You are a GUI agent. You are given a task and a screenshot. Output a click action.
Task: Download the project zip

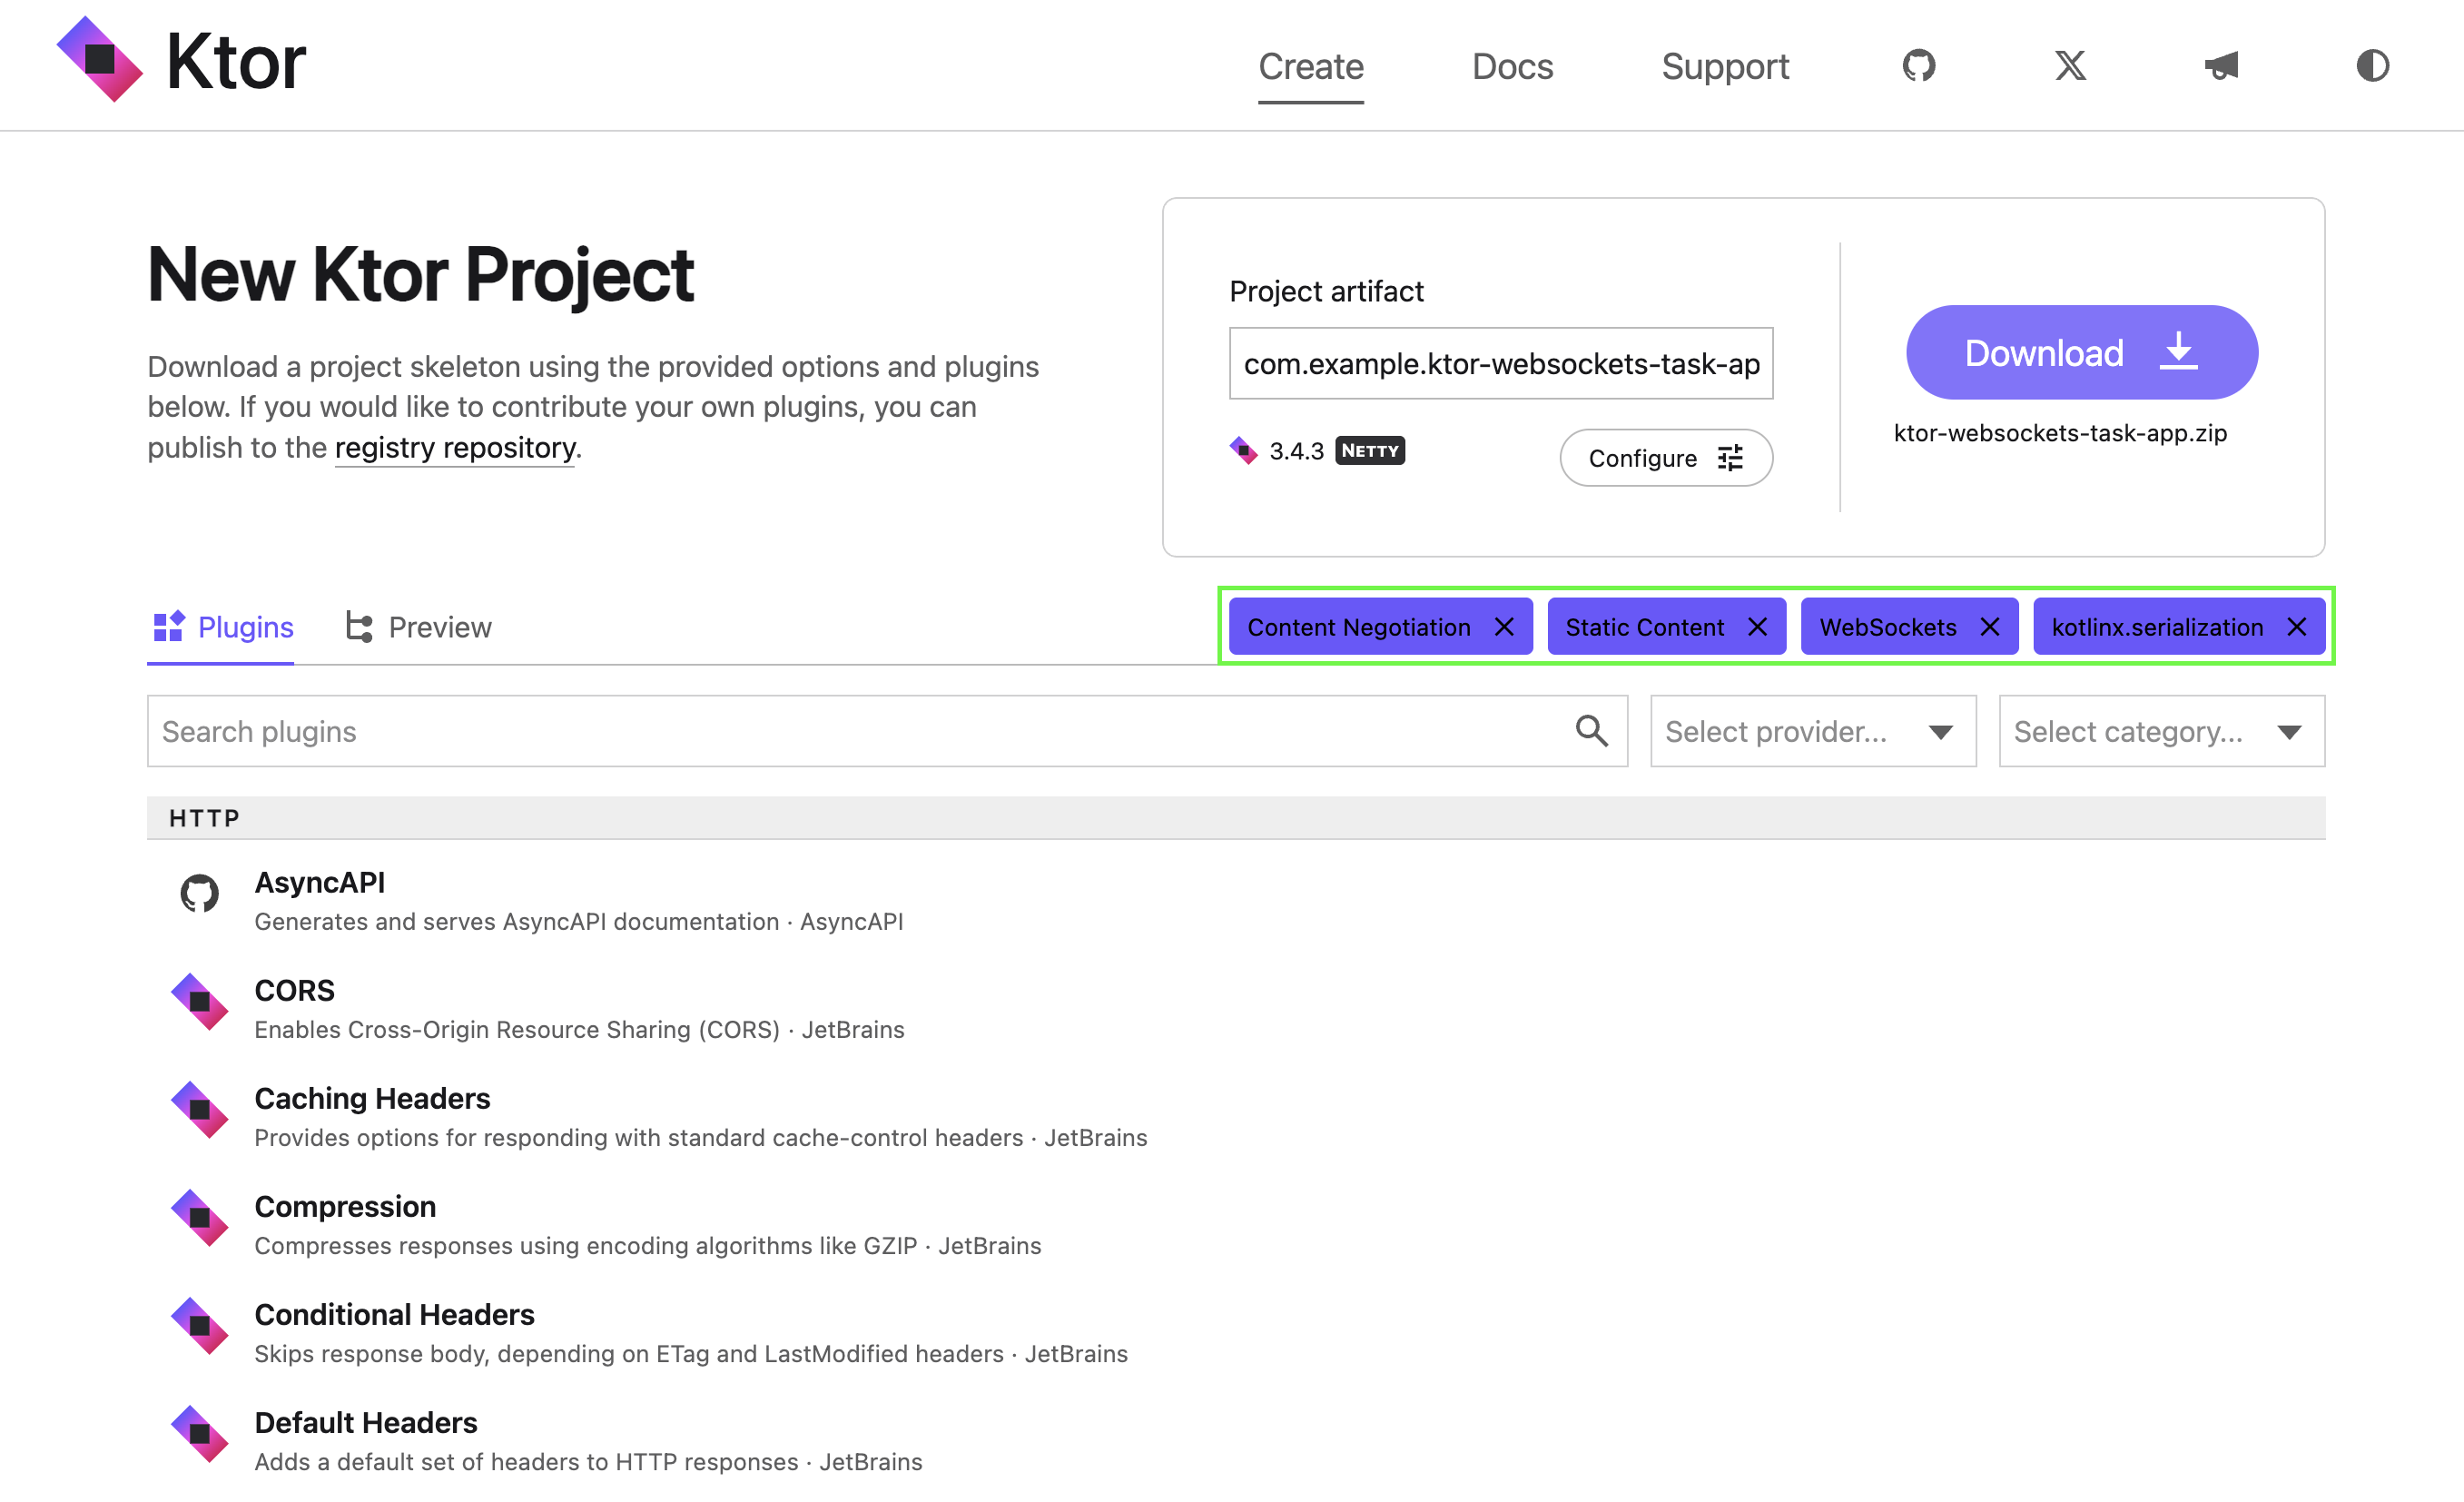[2081, 352]
